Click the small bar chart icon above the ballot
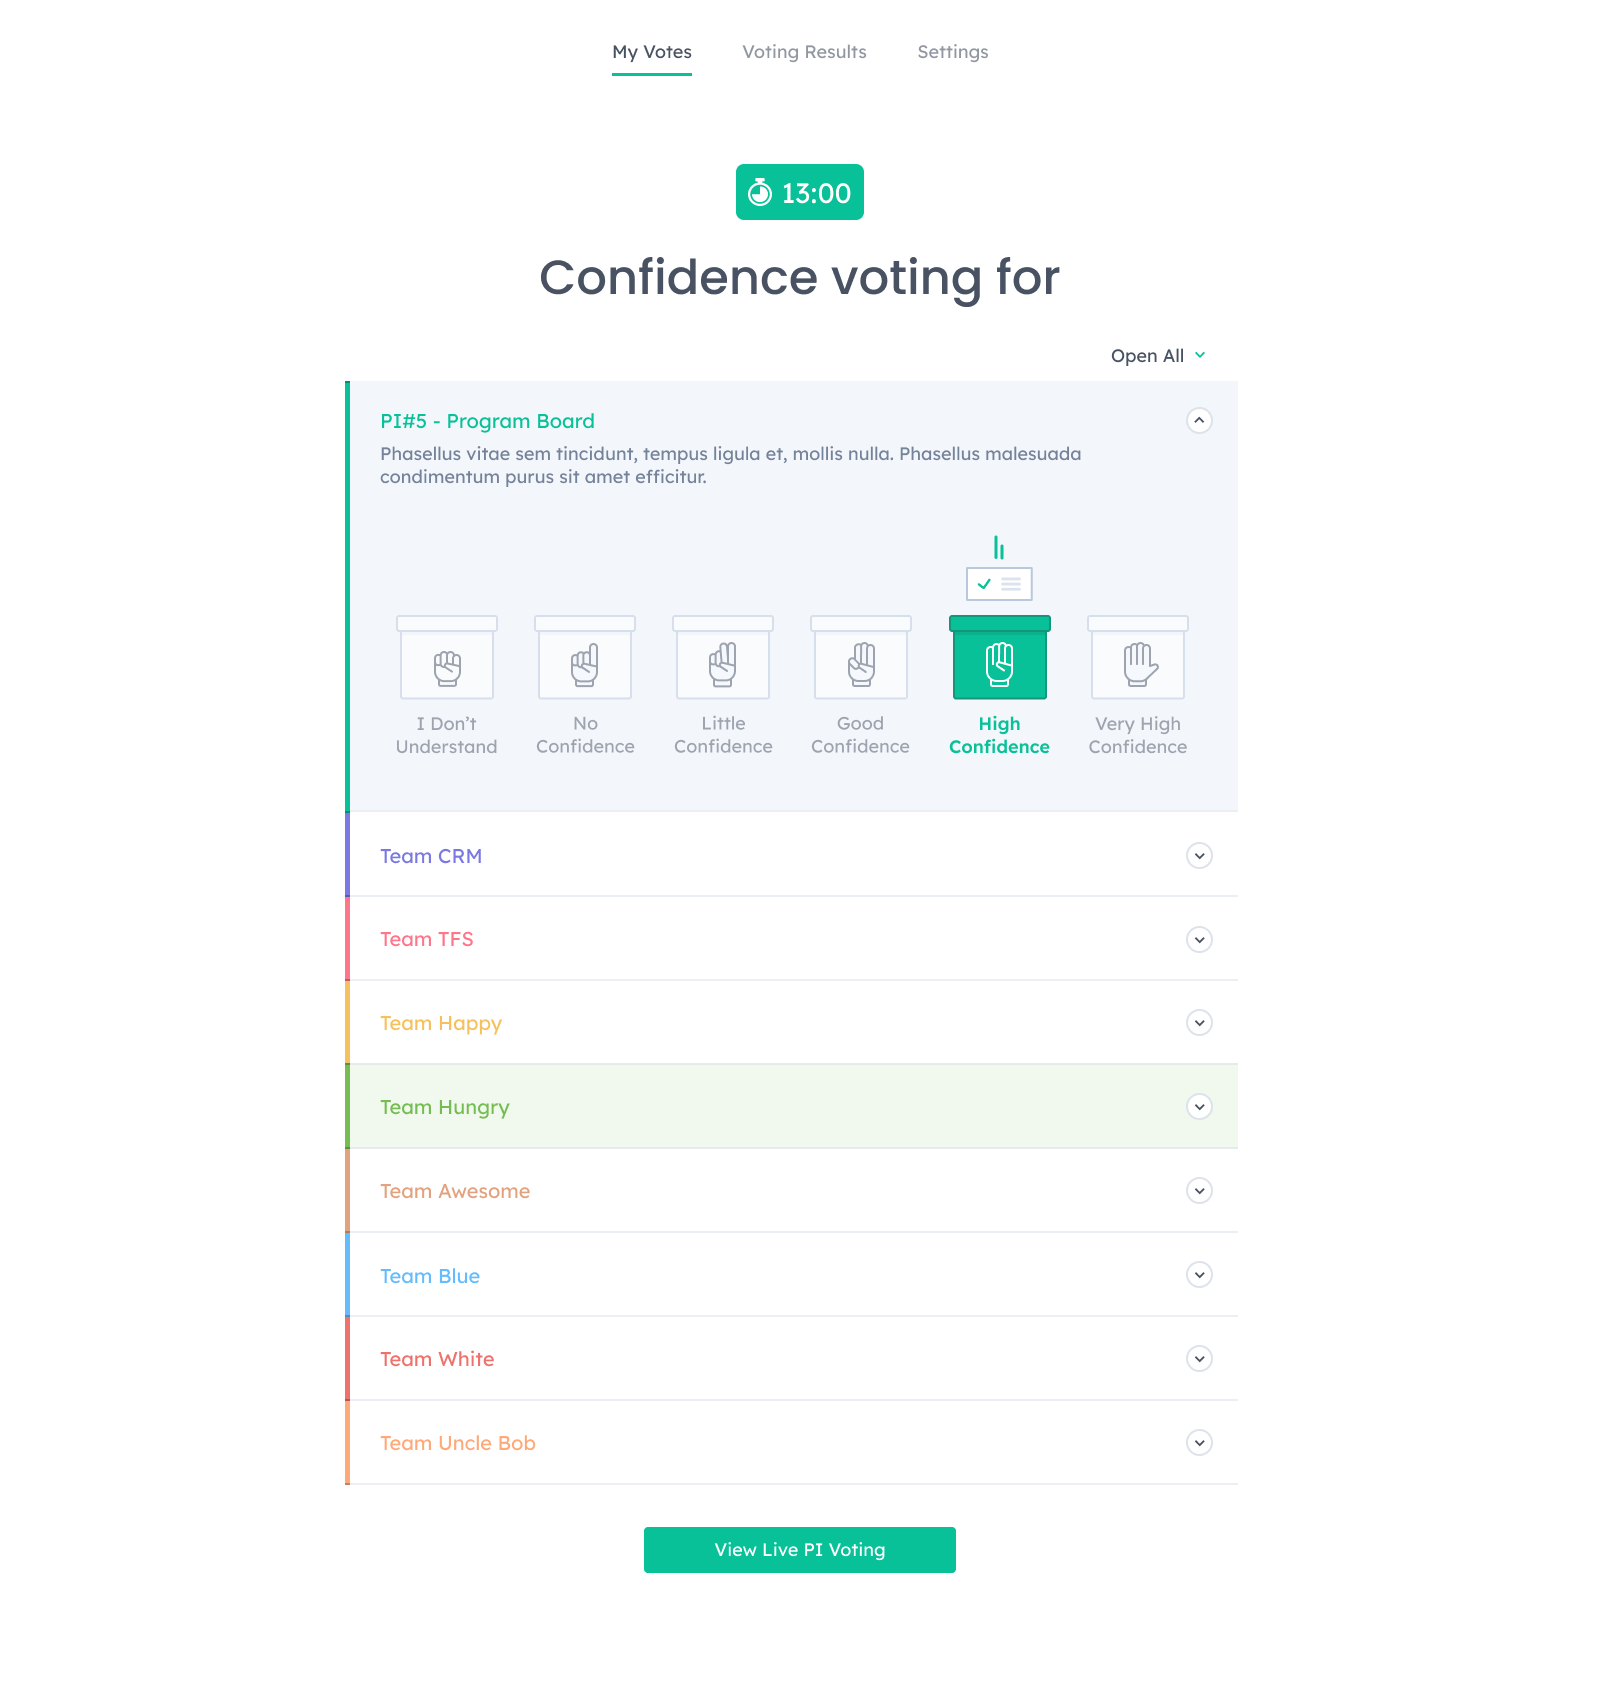Image resolution: width=1600 pixels, height=1708 pixels. (x=999, y=546)
